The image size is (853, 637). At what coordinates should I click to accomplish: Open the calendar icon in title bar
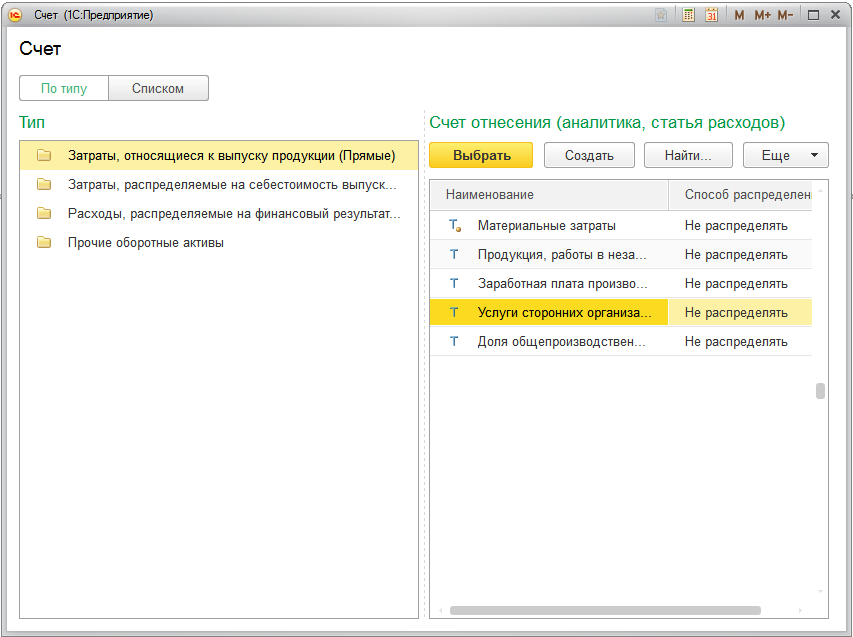click(711, 15)
